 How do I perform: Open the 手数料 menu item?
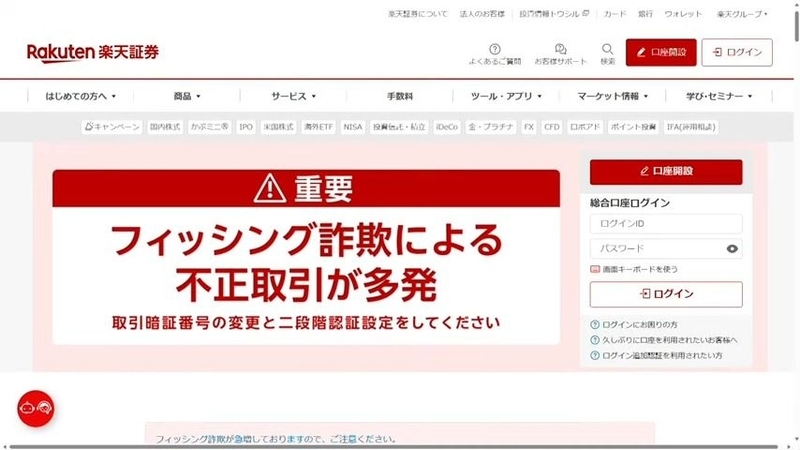click(399, 96)
